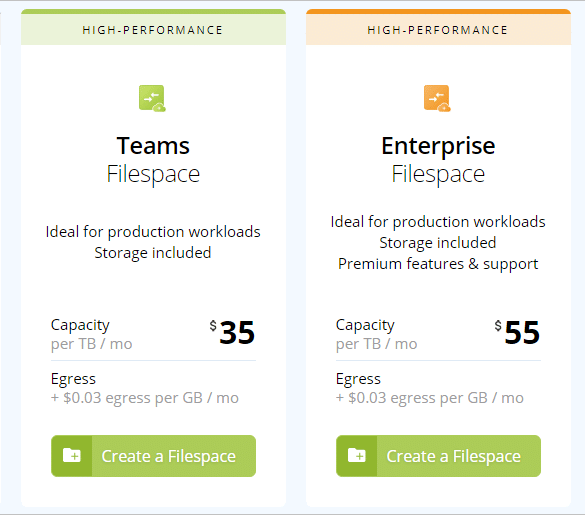The width and height of the screenshot is (585, 515).
Task: Click the Enterprise Filespace title
Action: pos(438,160)
